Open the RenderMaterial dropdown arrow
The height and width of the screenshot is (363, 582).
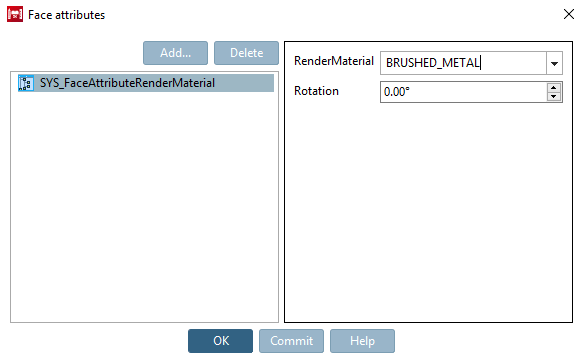pos(554,63)
